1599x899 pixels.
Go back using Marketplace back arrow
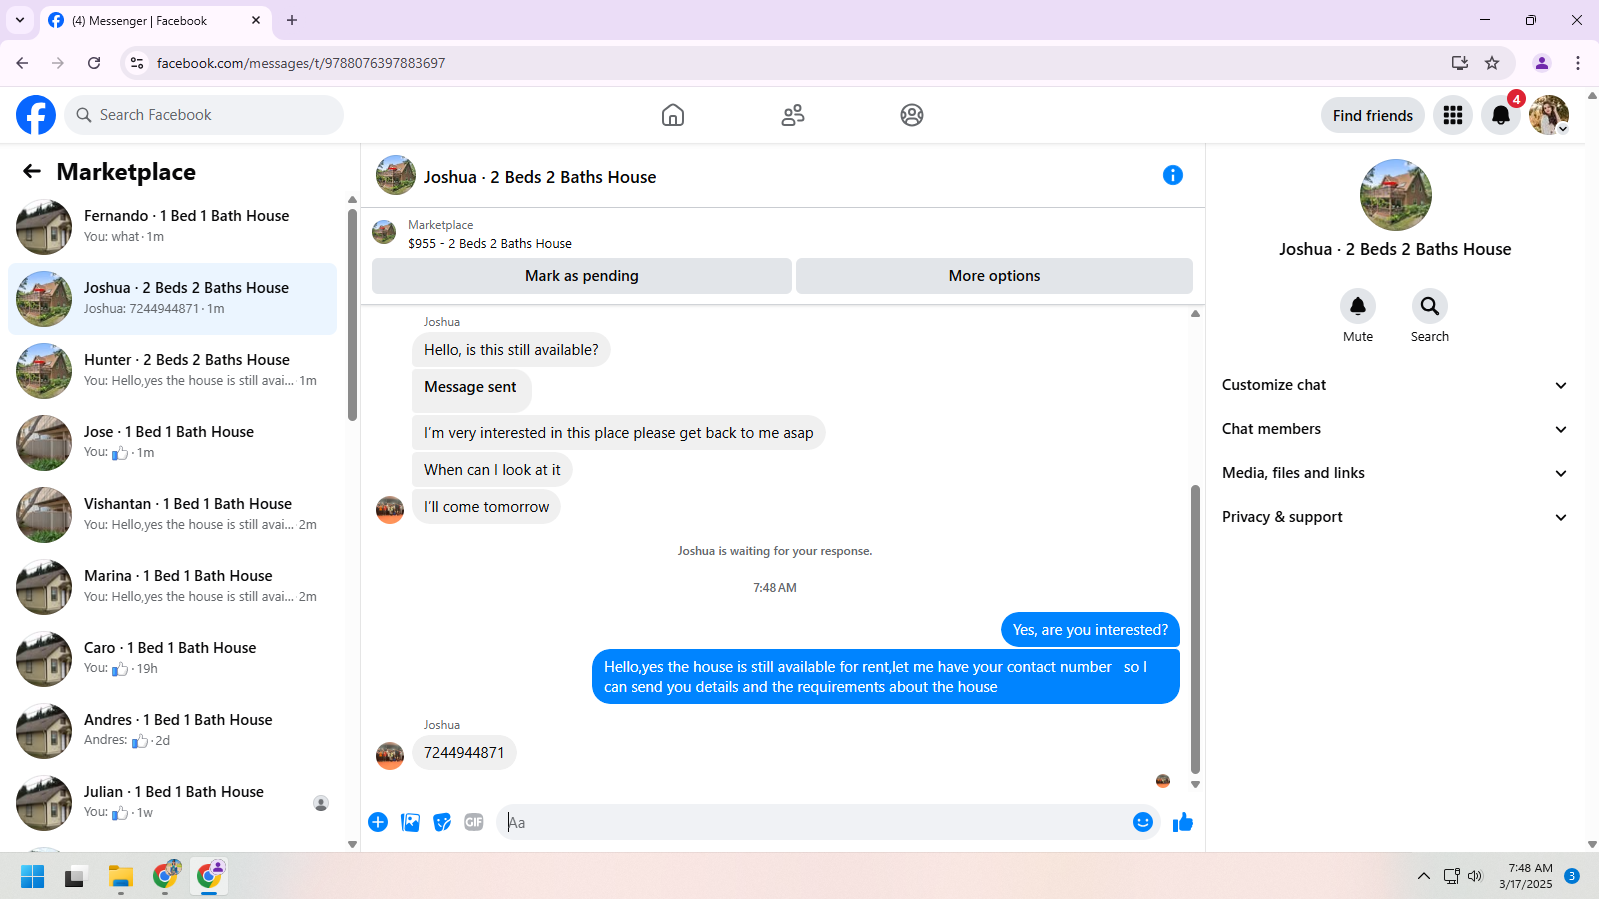pyautogui.click(x=32, y=172)
